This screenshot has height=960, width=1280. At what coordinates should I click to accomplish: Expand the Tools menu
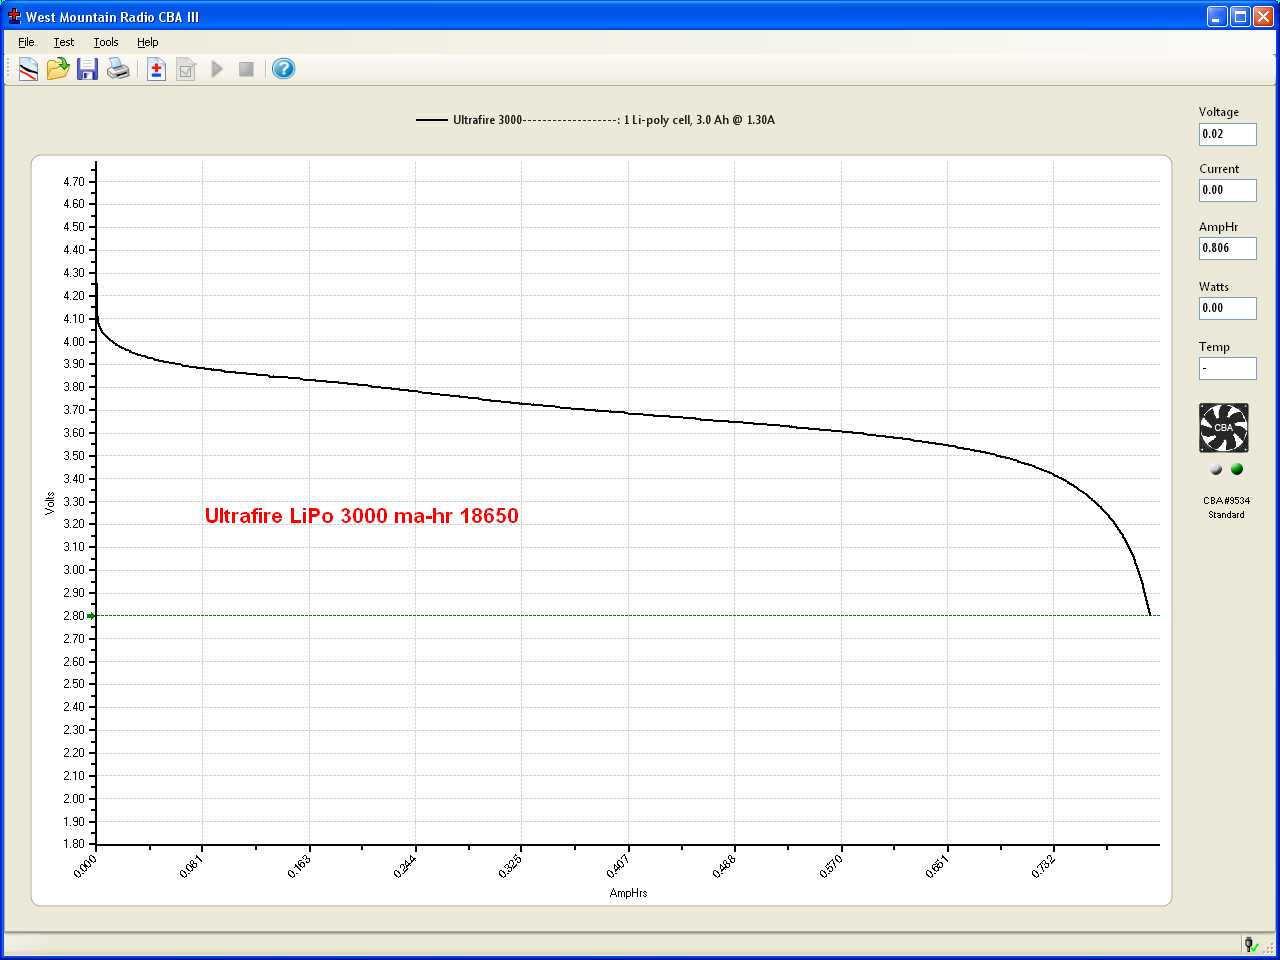pyautogui.click(x=106, y=42)
